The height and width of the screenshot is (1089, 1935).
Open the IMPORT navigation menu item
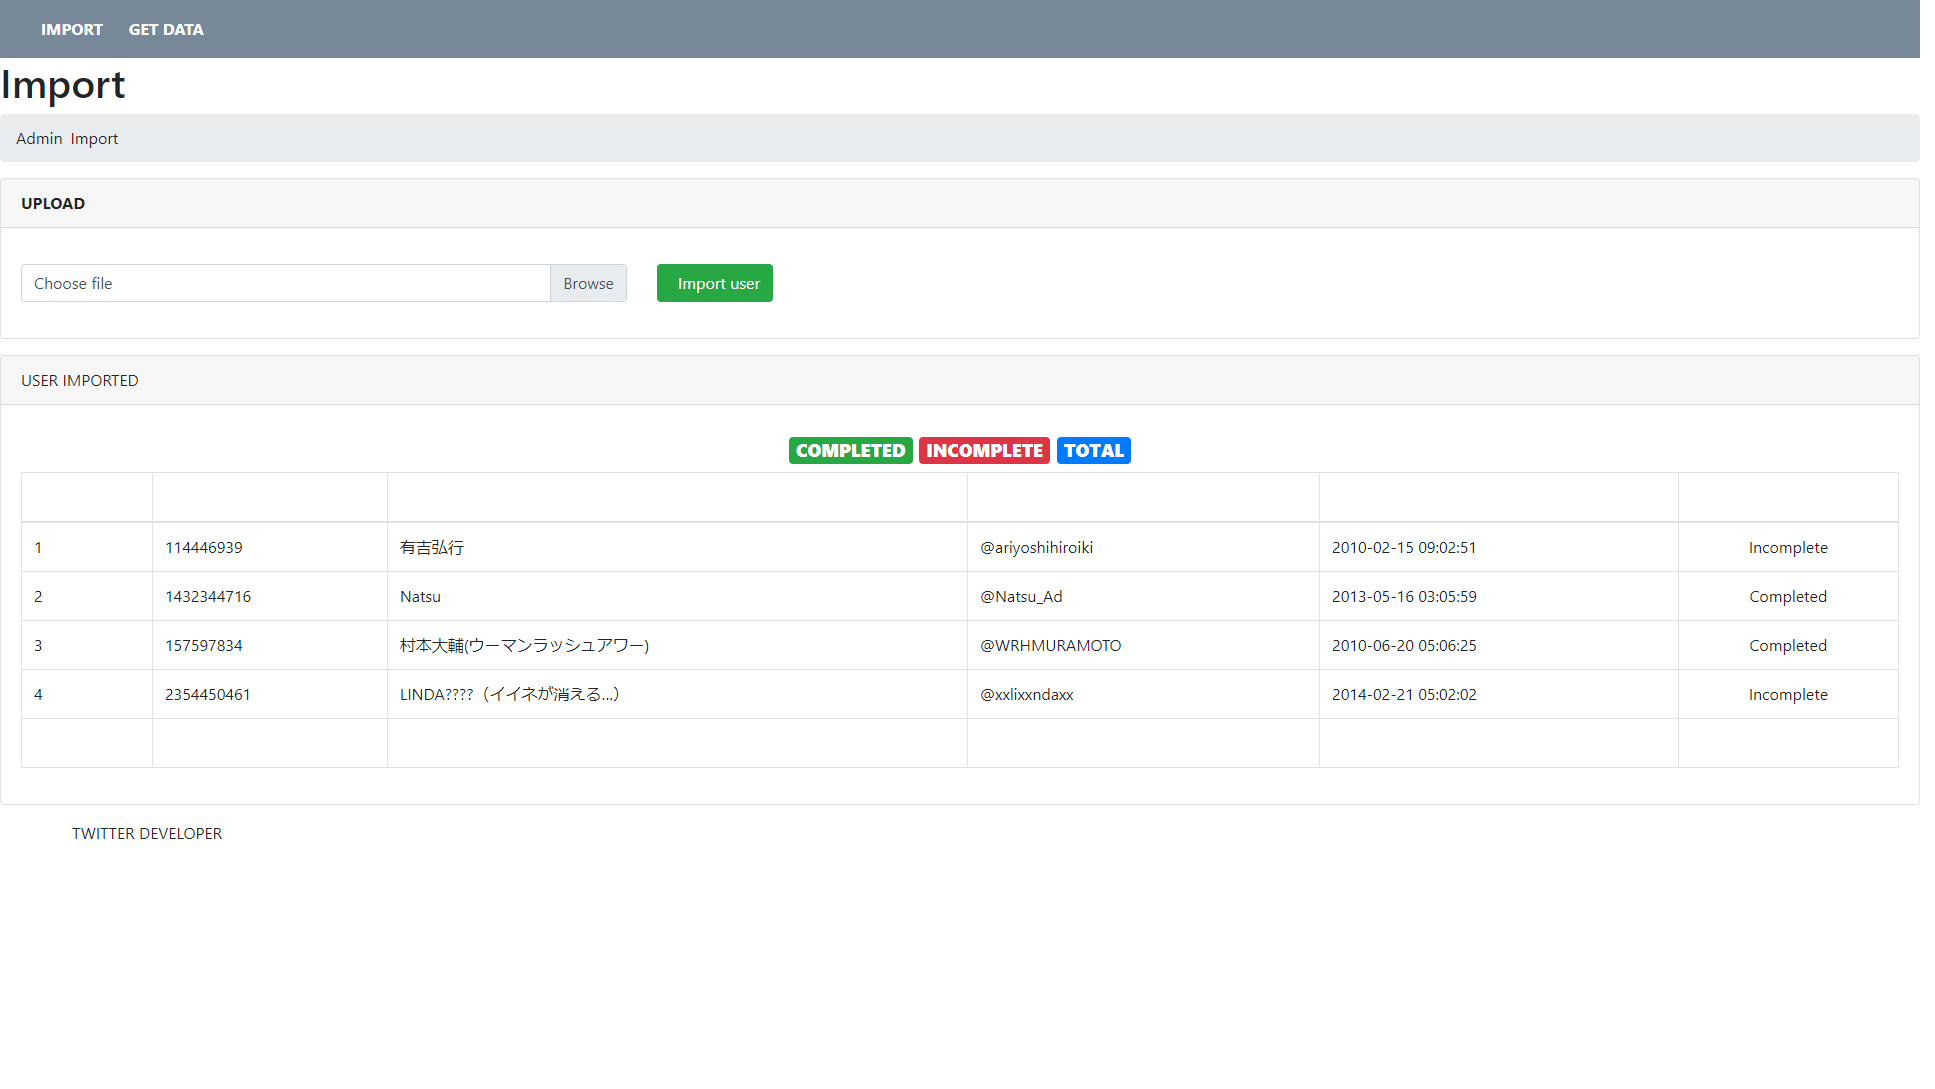[71, 29]
